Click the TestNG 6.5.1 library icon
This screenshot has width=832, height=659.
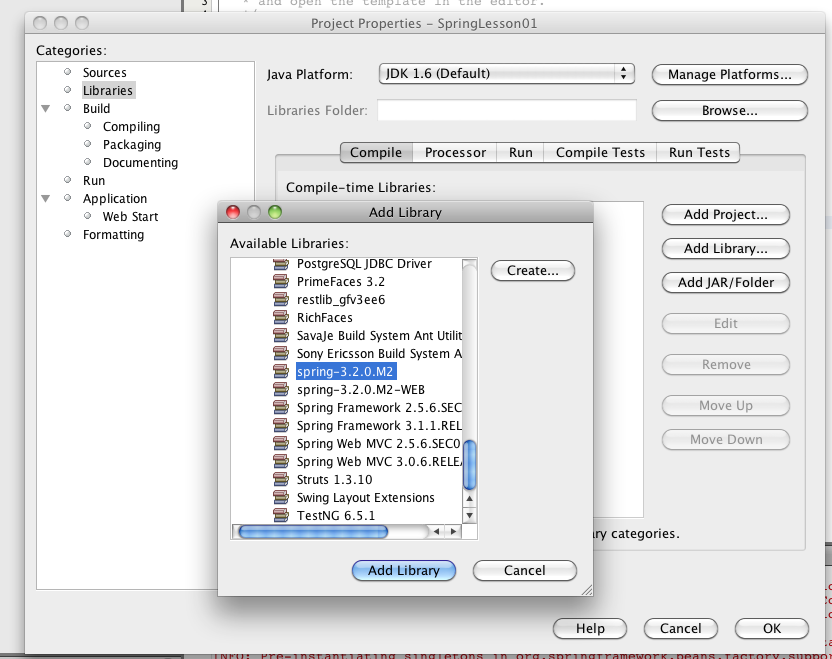281,516
